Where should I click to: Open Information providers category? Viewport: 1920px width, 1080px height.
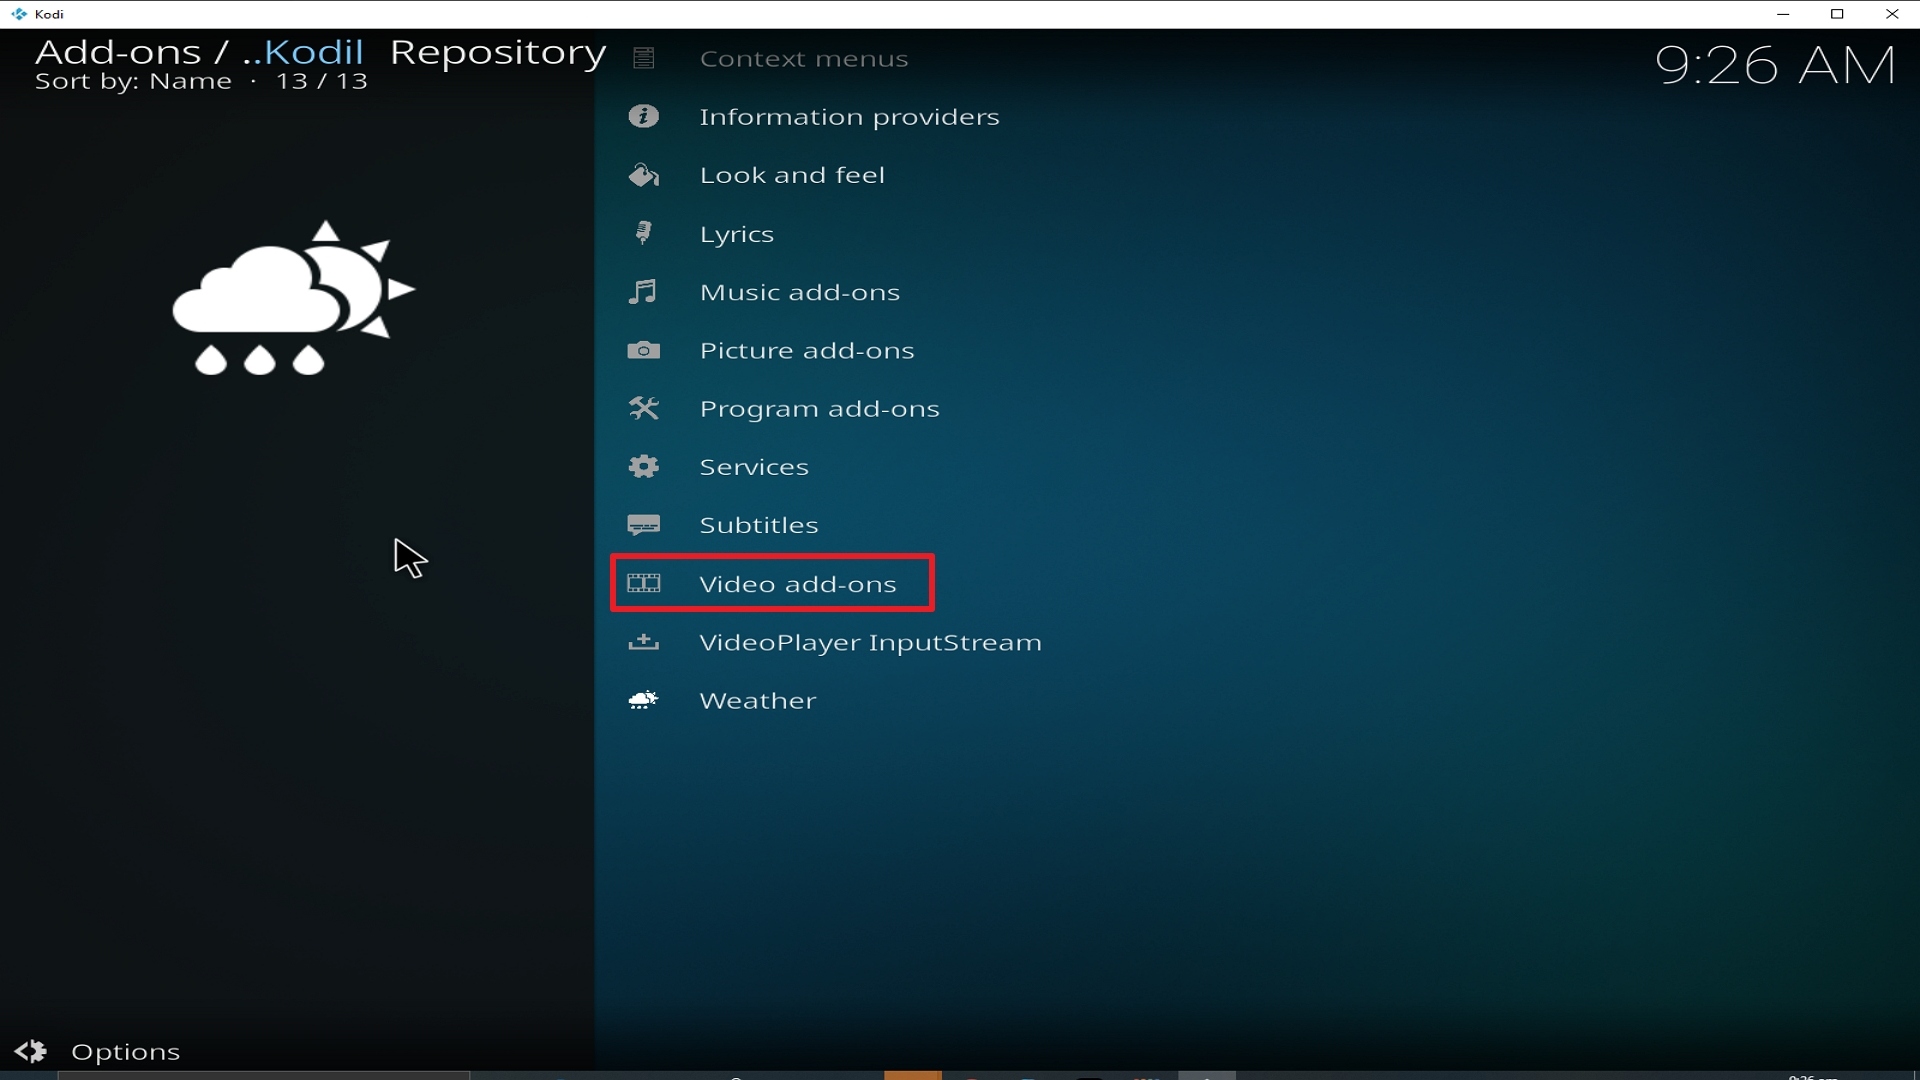tap(849, 117)
